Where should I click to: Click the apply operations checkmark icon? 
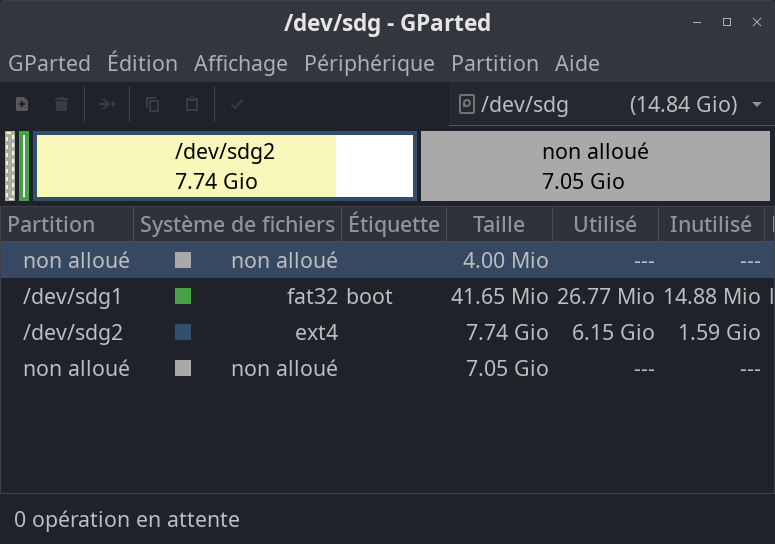(x=237, y=104)
